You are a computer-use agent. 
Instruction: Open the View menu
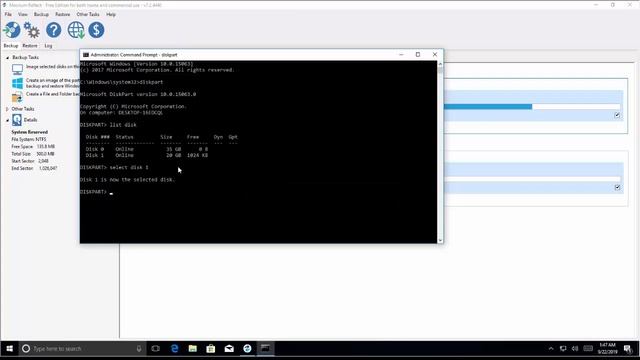(23, 14)
